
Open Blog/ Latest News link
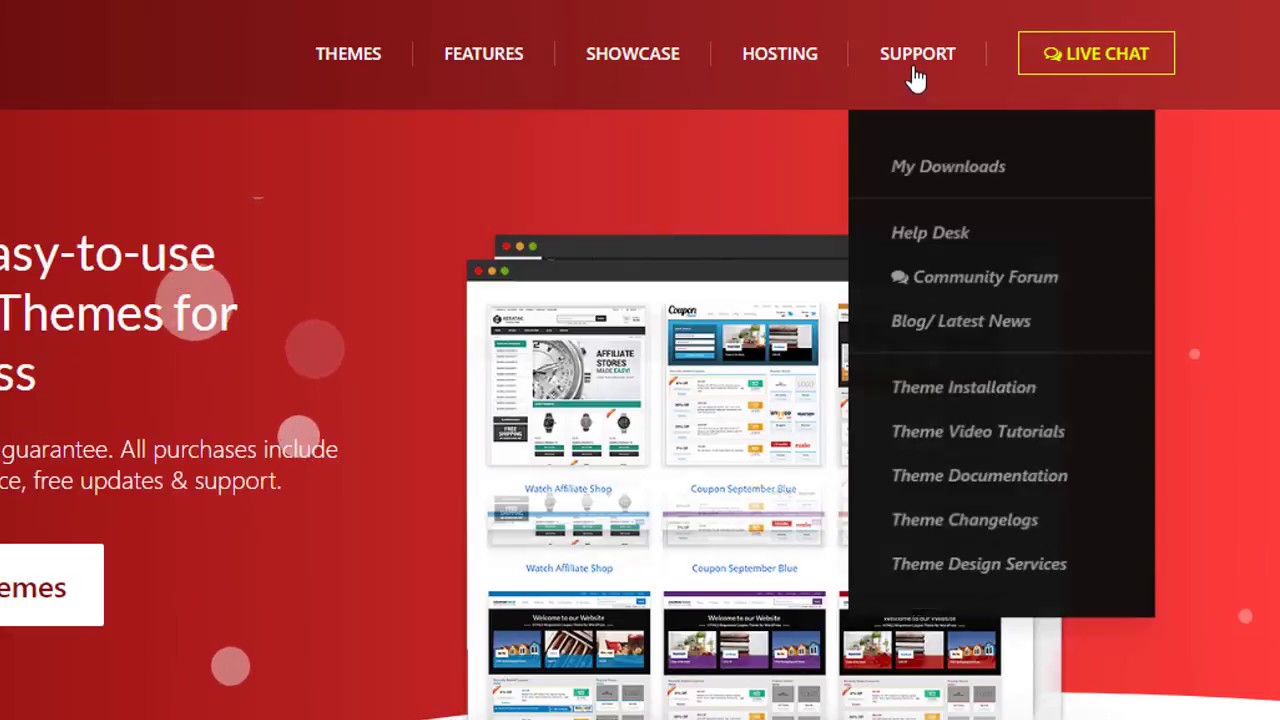coord(960,321)
